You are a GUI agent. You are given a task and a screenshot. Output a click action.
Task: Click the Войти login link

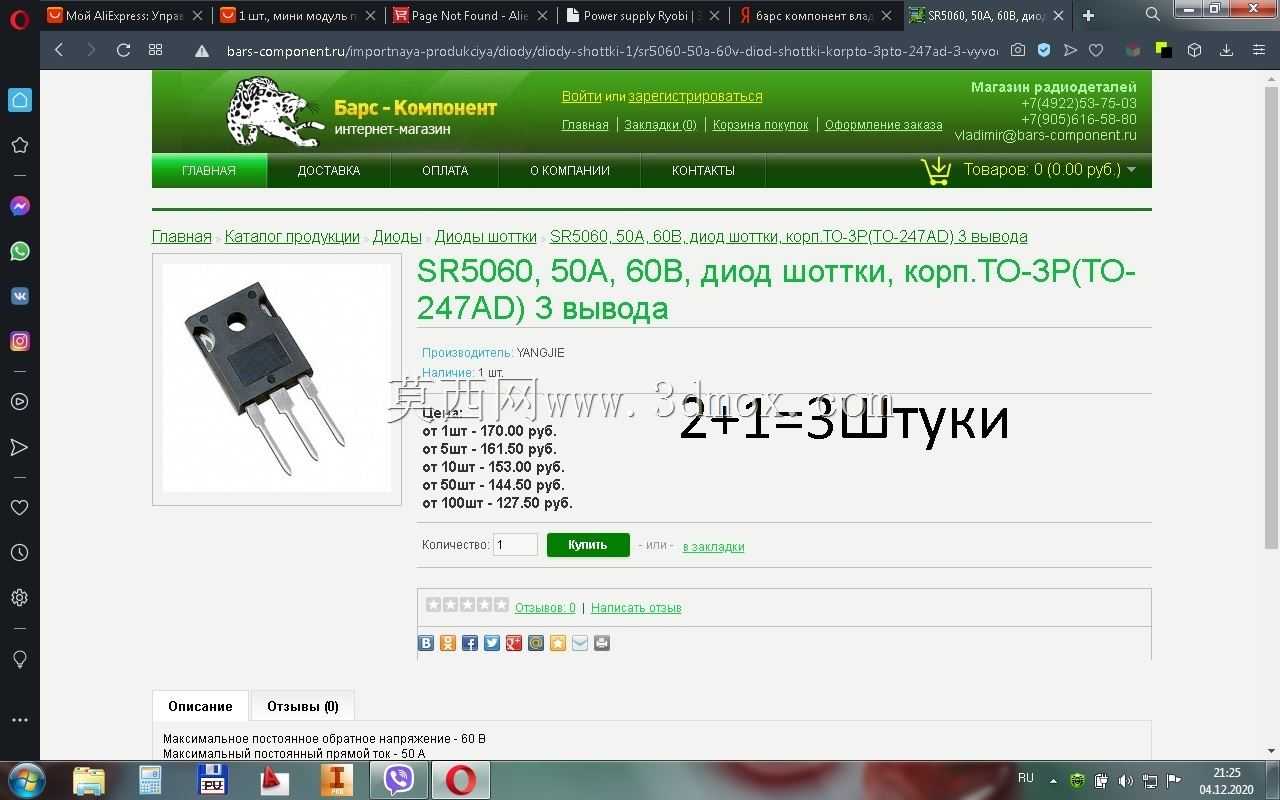coord(581,96)
